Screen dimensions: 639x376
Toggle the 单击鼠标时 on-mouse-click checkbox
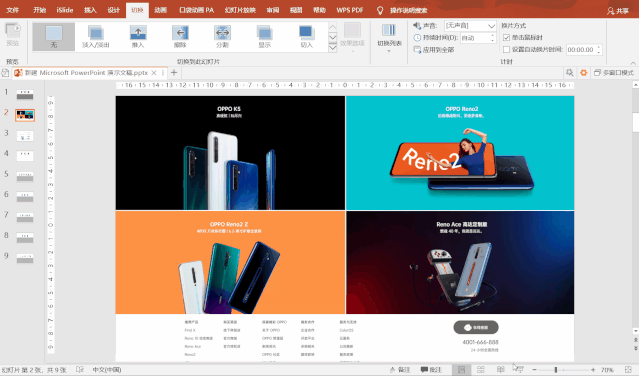[507, 37]
